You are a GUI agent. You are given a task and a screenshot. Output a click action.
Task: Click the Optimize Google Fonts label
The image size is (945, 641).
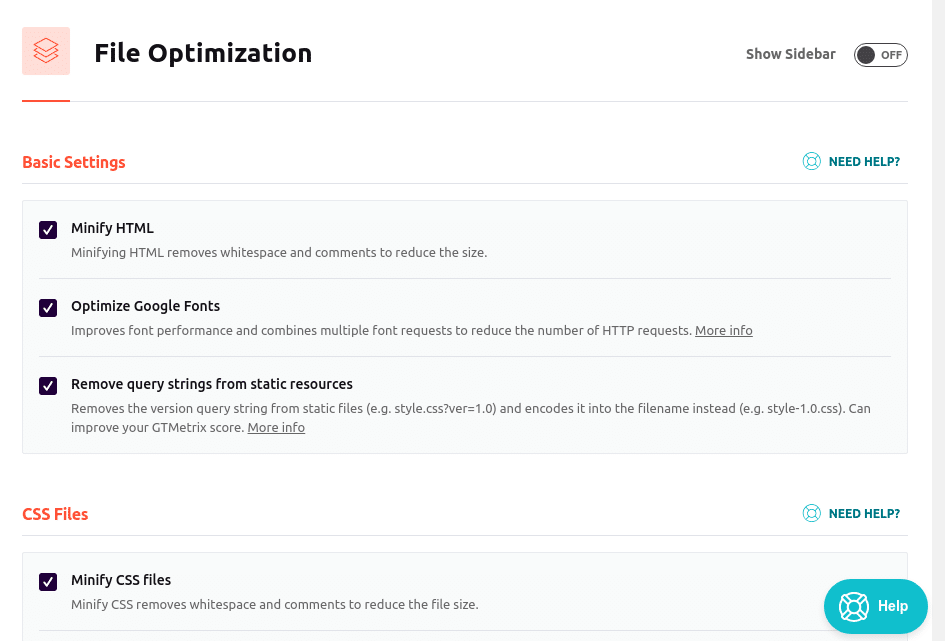tap(145, 306)
